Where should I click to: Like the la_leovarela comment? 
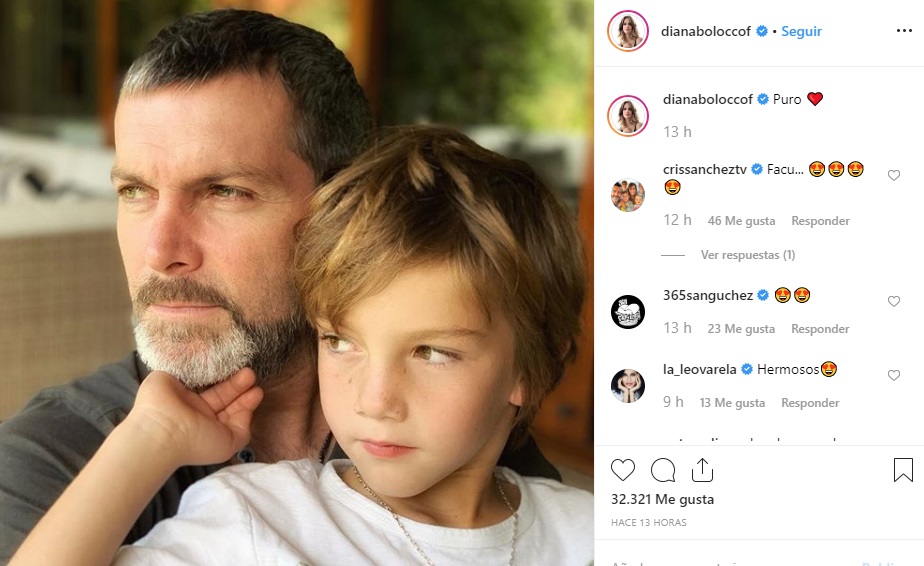pos(894,375)
